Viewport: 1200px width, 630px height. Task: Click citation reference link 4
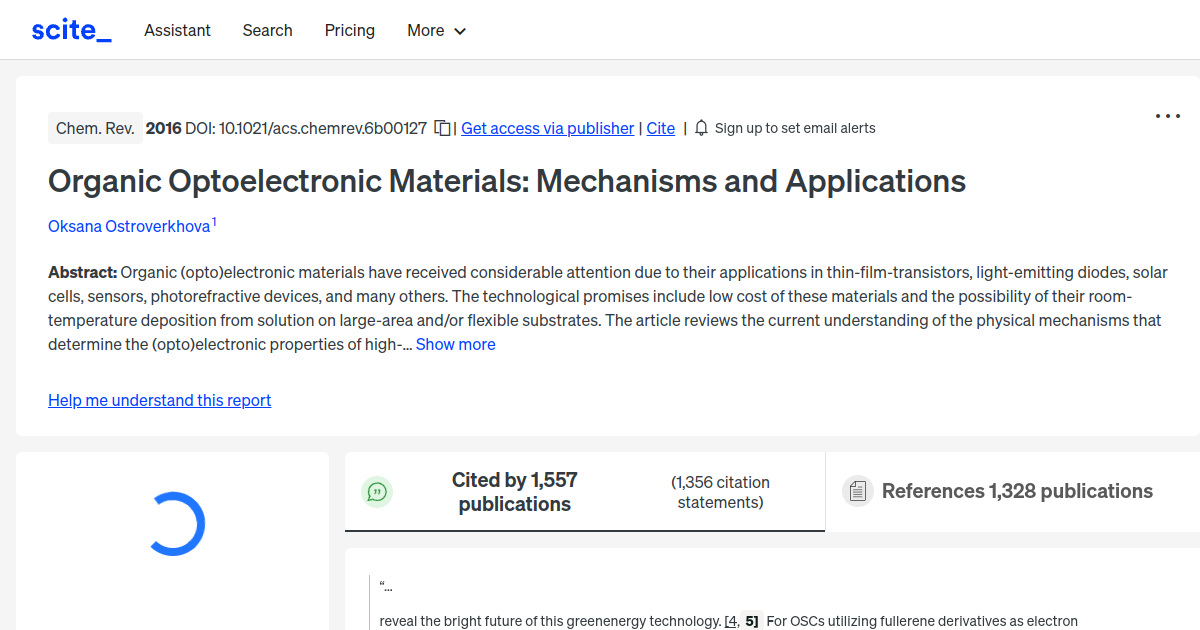click(731, 621)
